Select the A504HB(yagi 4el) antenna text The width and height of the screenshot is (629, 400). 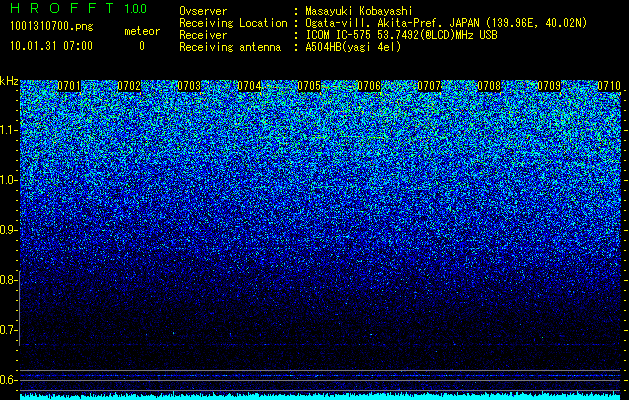tap(353, 47)
